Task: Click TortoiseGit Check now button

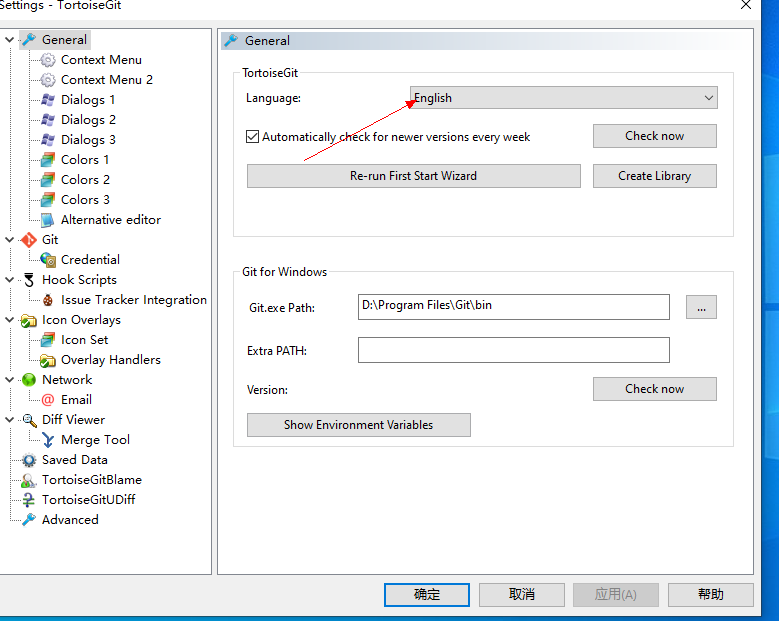Action: tap(654, 136)
